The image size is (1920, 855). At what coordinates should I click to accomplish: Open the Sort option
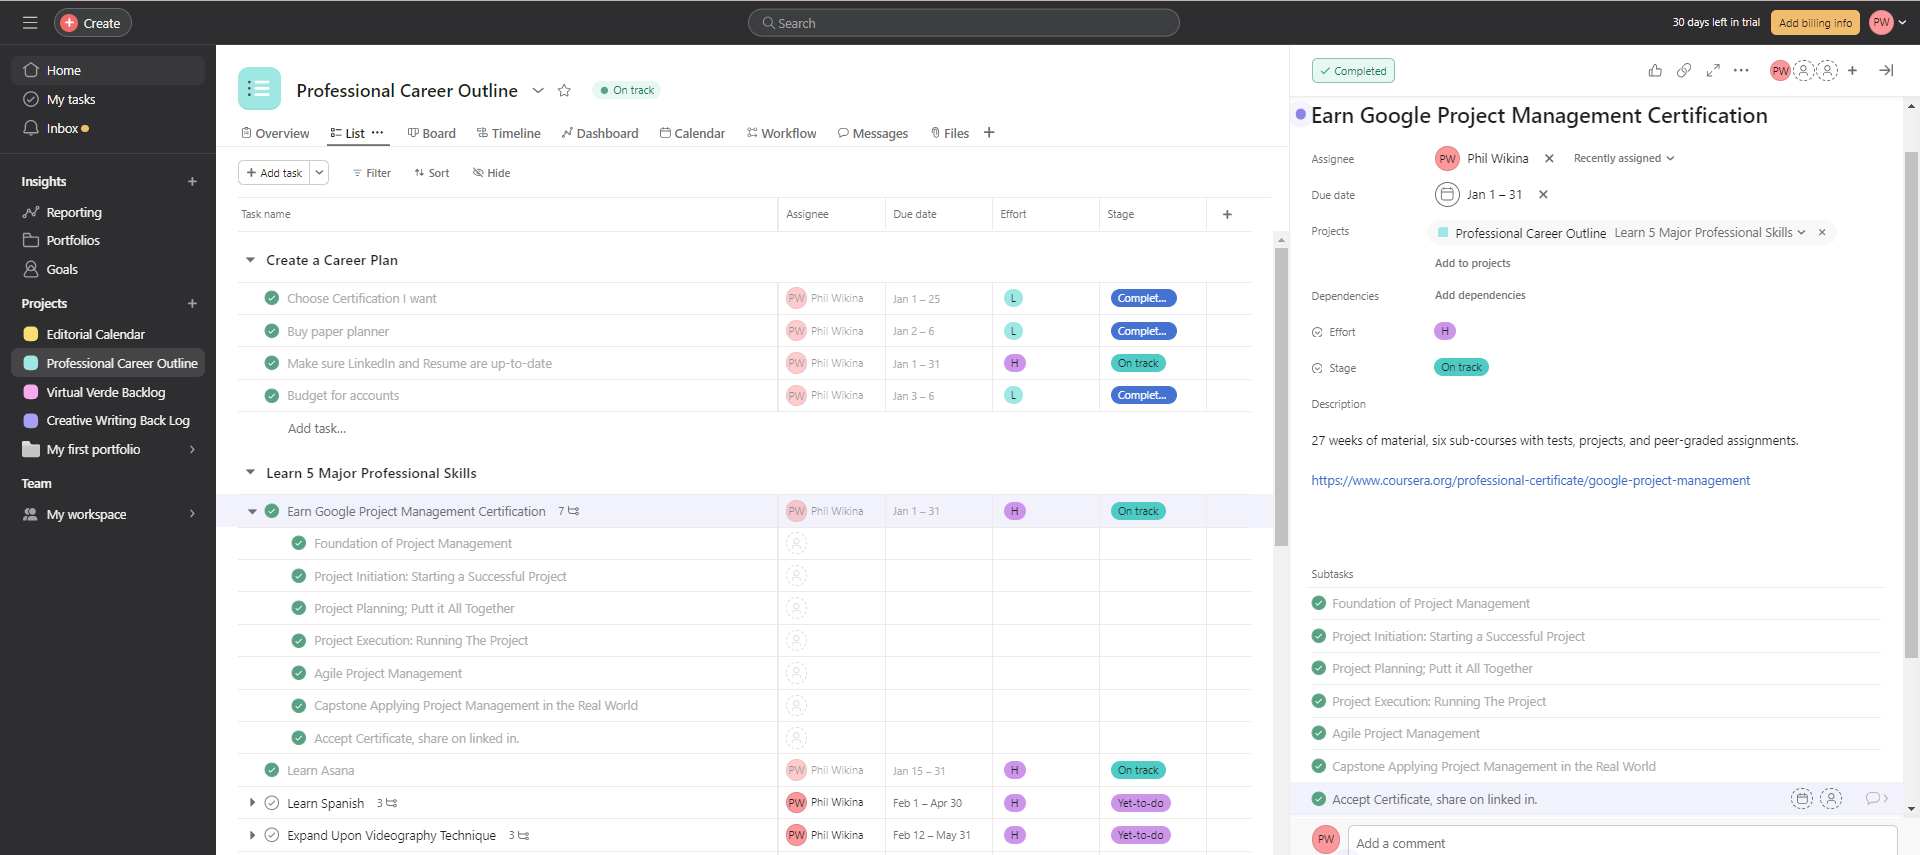tap(432, 173)
